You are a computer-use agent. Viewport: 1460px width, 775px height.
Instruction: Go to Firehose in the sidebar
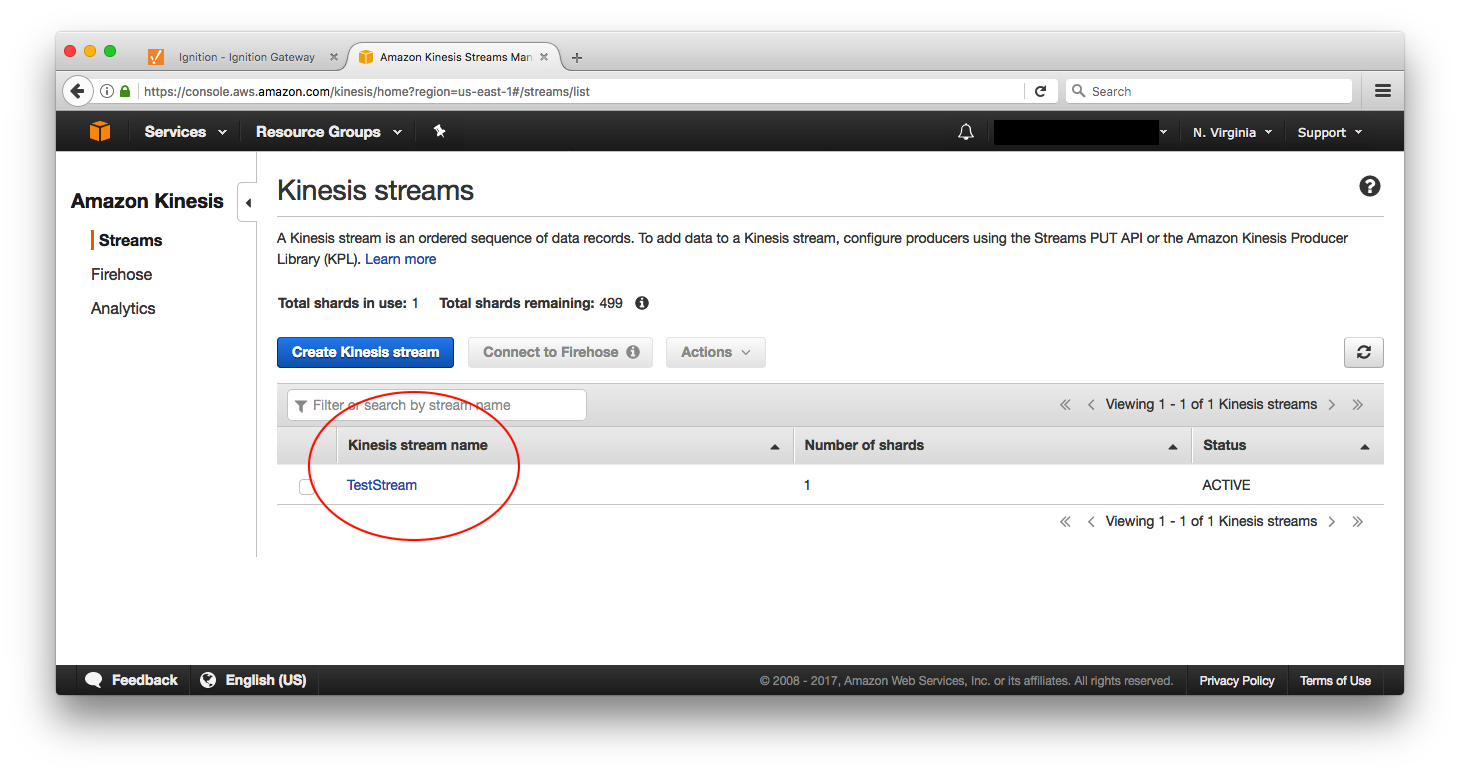[121, 274]
